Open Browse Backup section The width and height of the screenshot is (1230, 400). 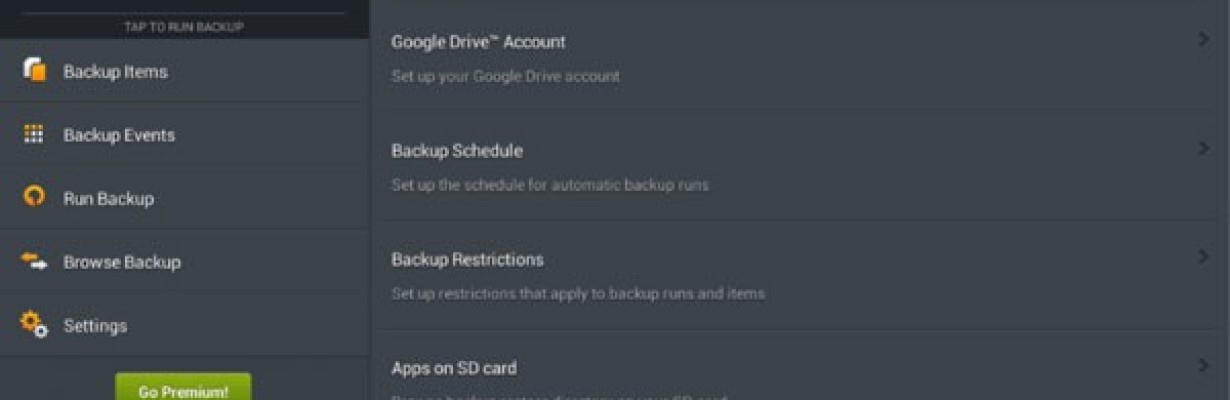[185, 261]
